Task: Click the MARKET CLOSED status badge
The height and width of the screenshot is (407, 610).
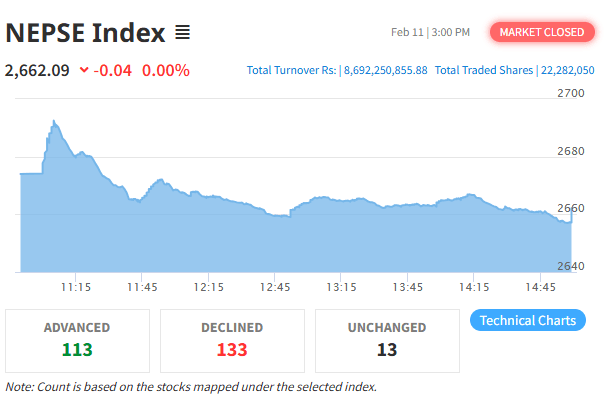Action: pos(541,32)
